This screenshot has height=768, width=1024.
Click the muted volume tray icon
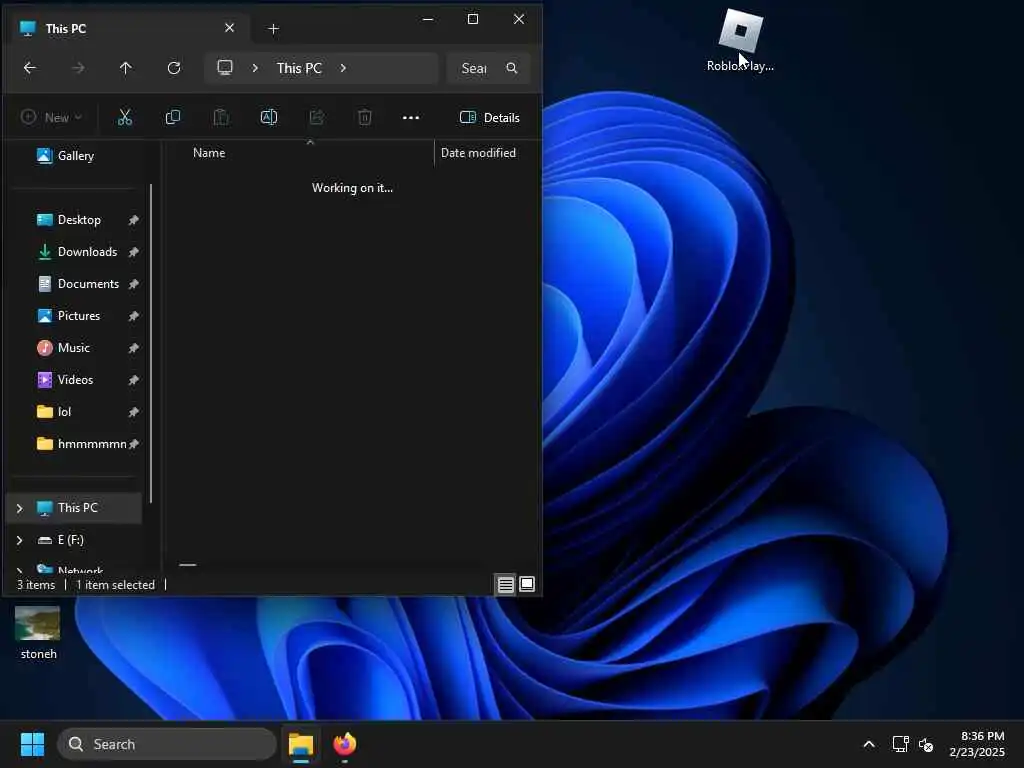pos(926,744)
